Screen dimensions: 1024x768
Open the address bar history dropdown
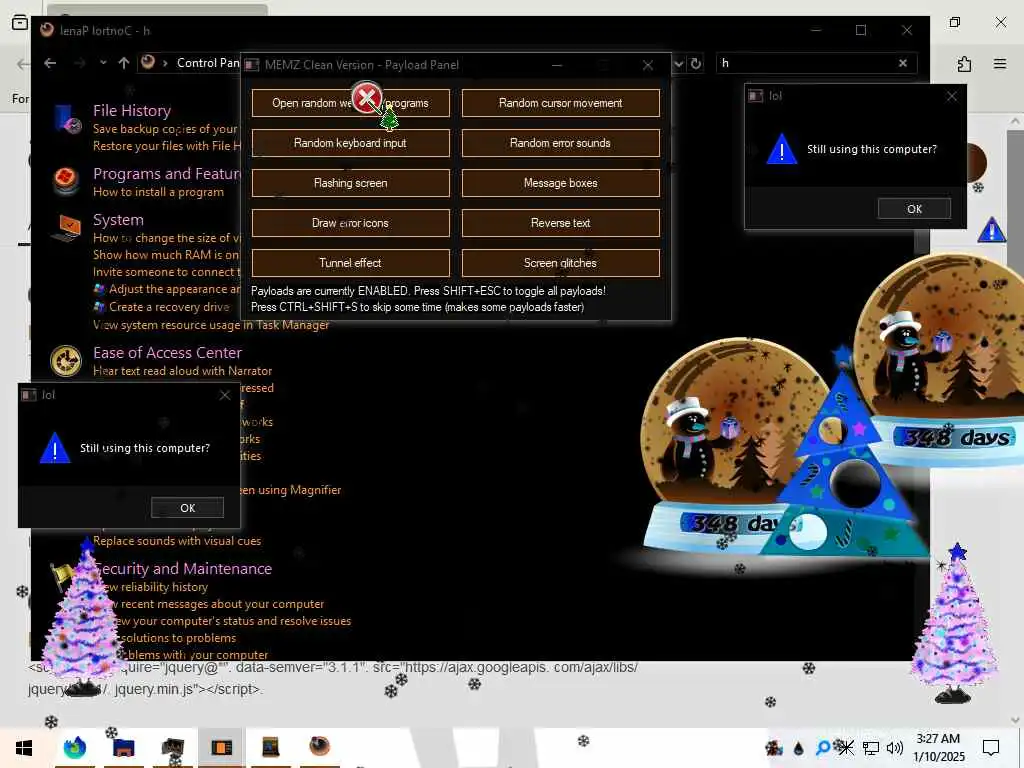tap(679, 63)
